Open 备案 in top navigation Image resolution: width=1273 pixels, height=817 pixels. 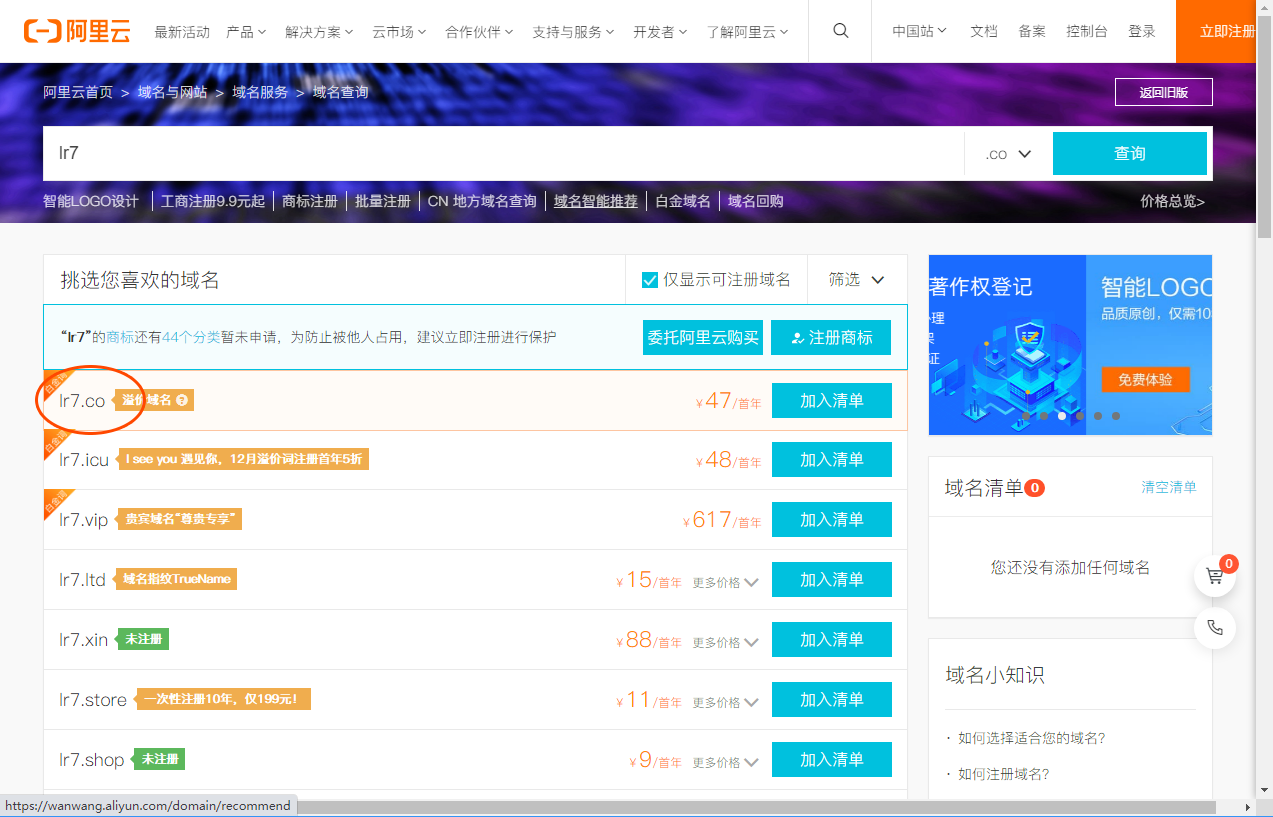pos(1032,31)
